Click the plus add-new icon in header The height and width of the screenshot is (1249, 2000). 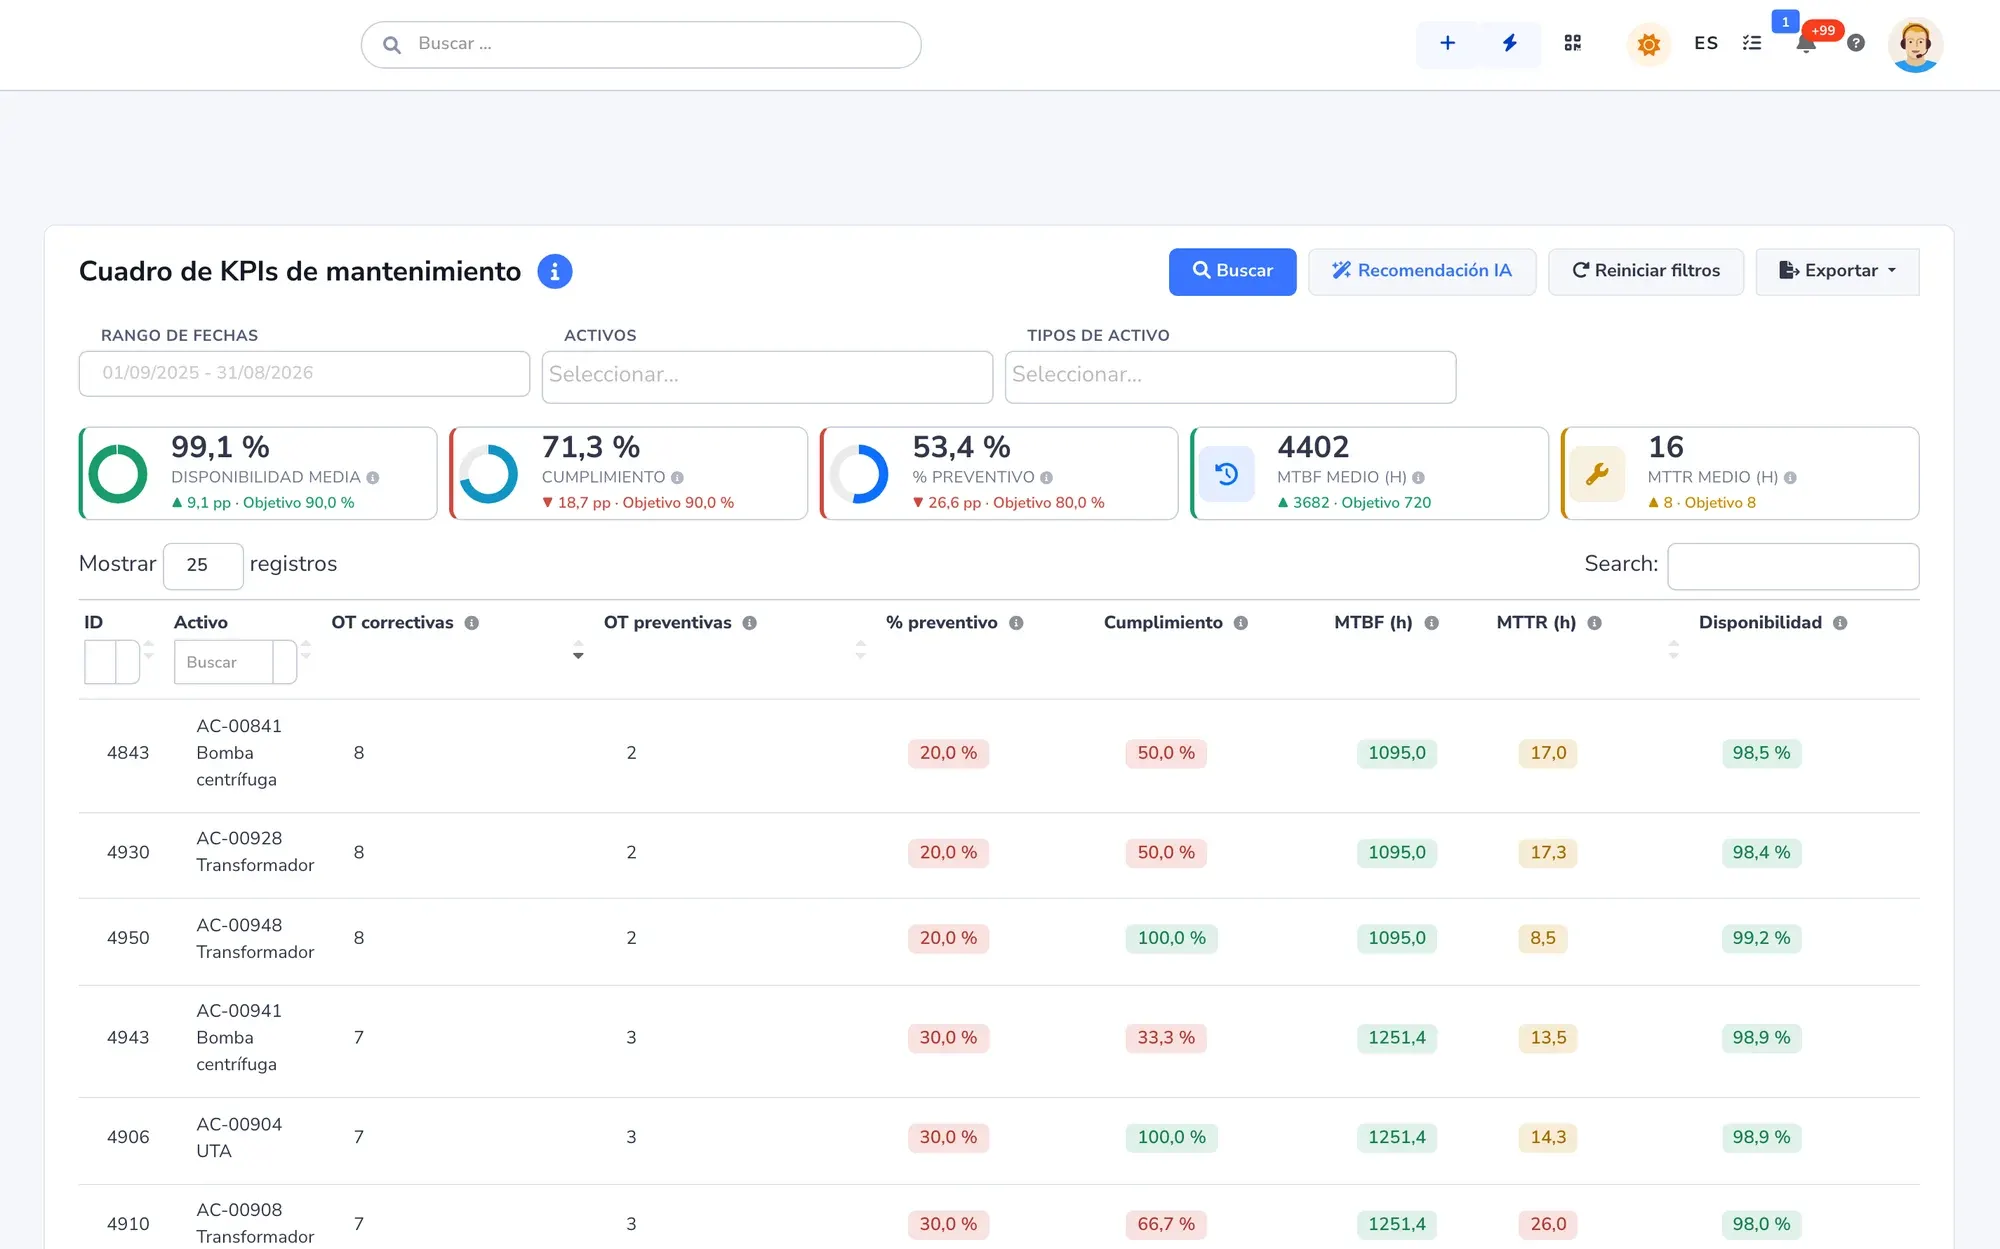[1447, 43]
